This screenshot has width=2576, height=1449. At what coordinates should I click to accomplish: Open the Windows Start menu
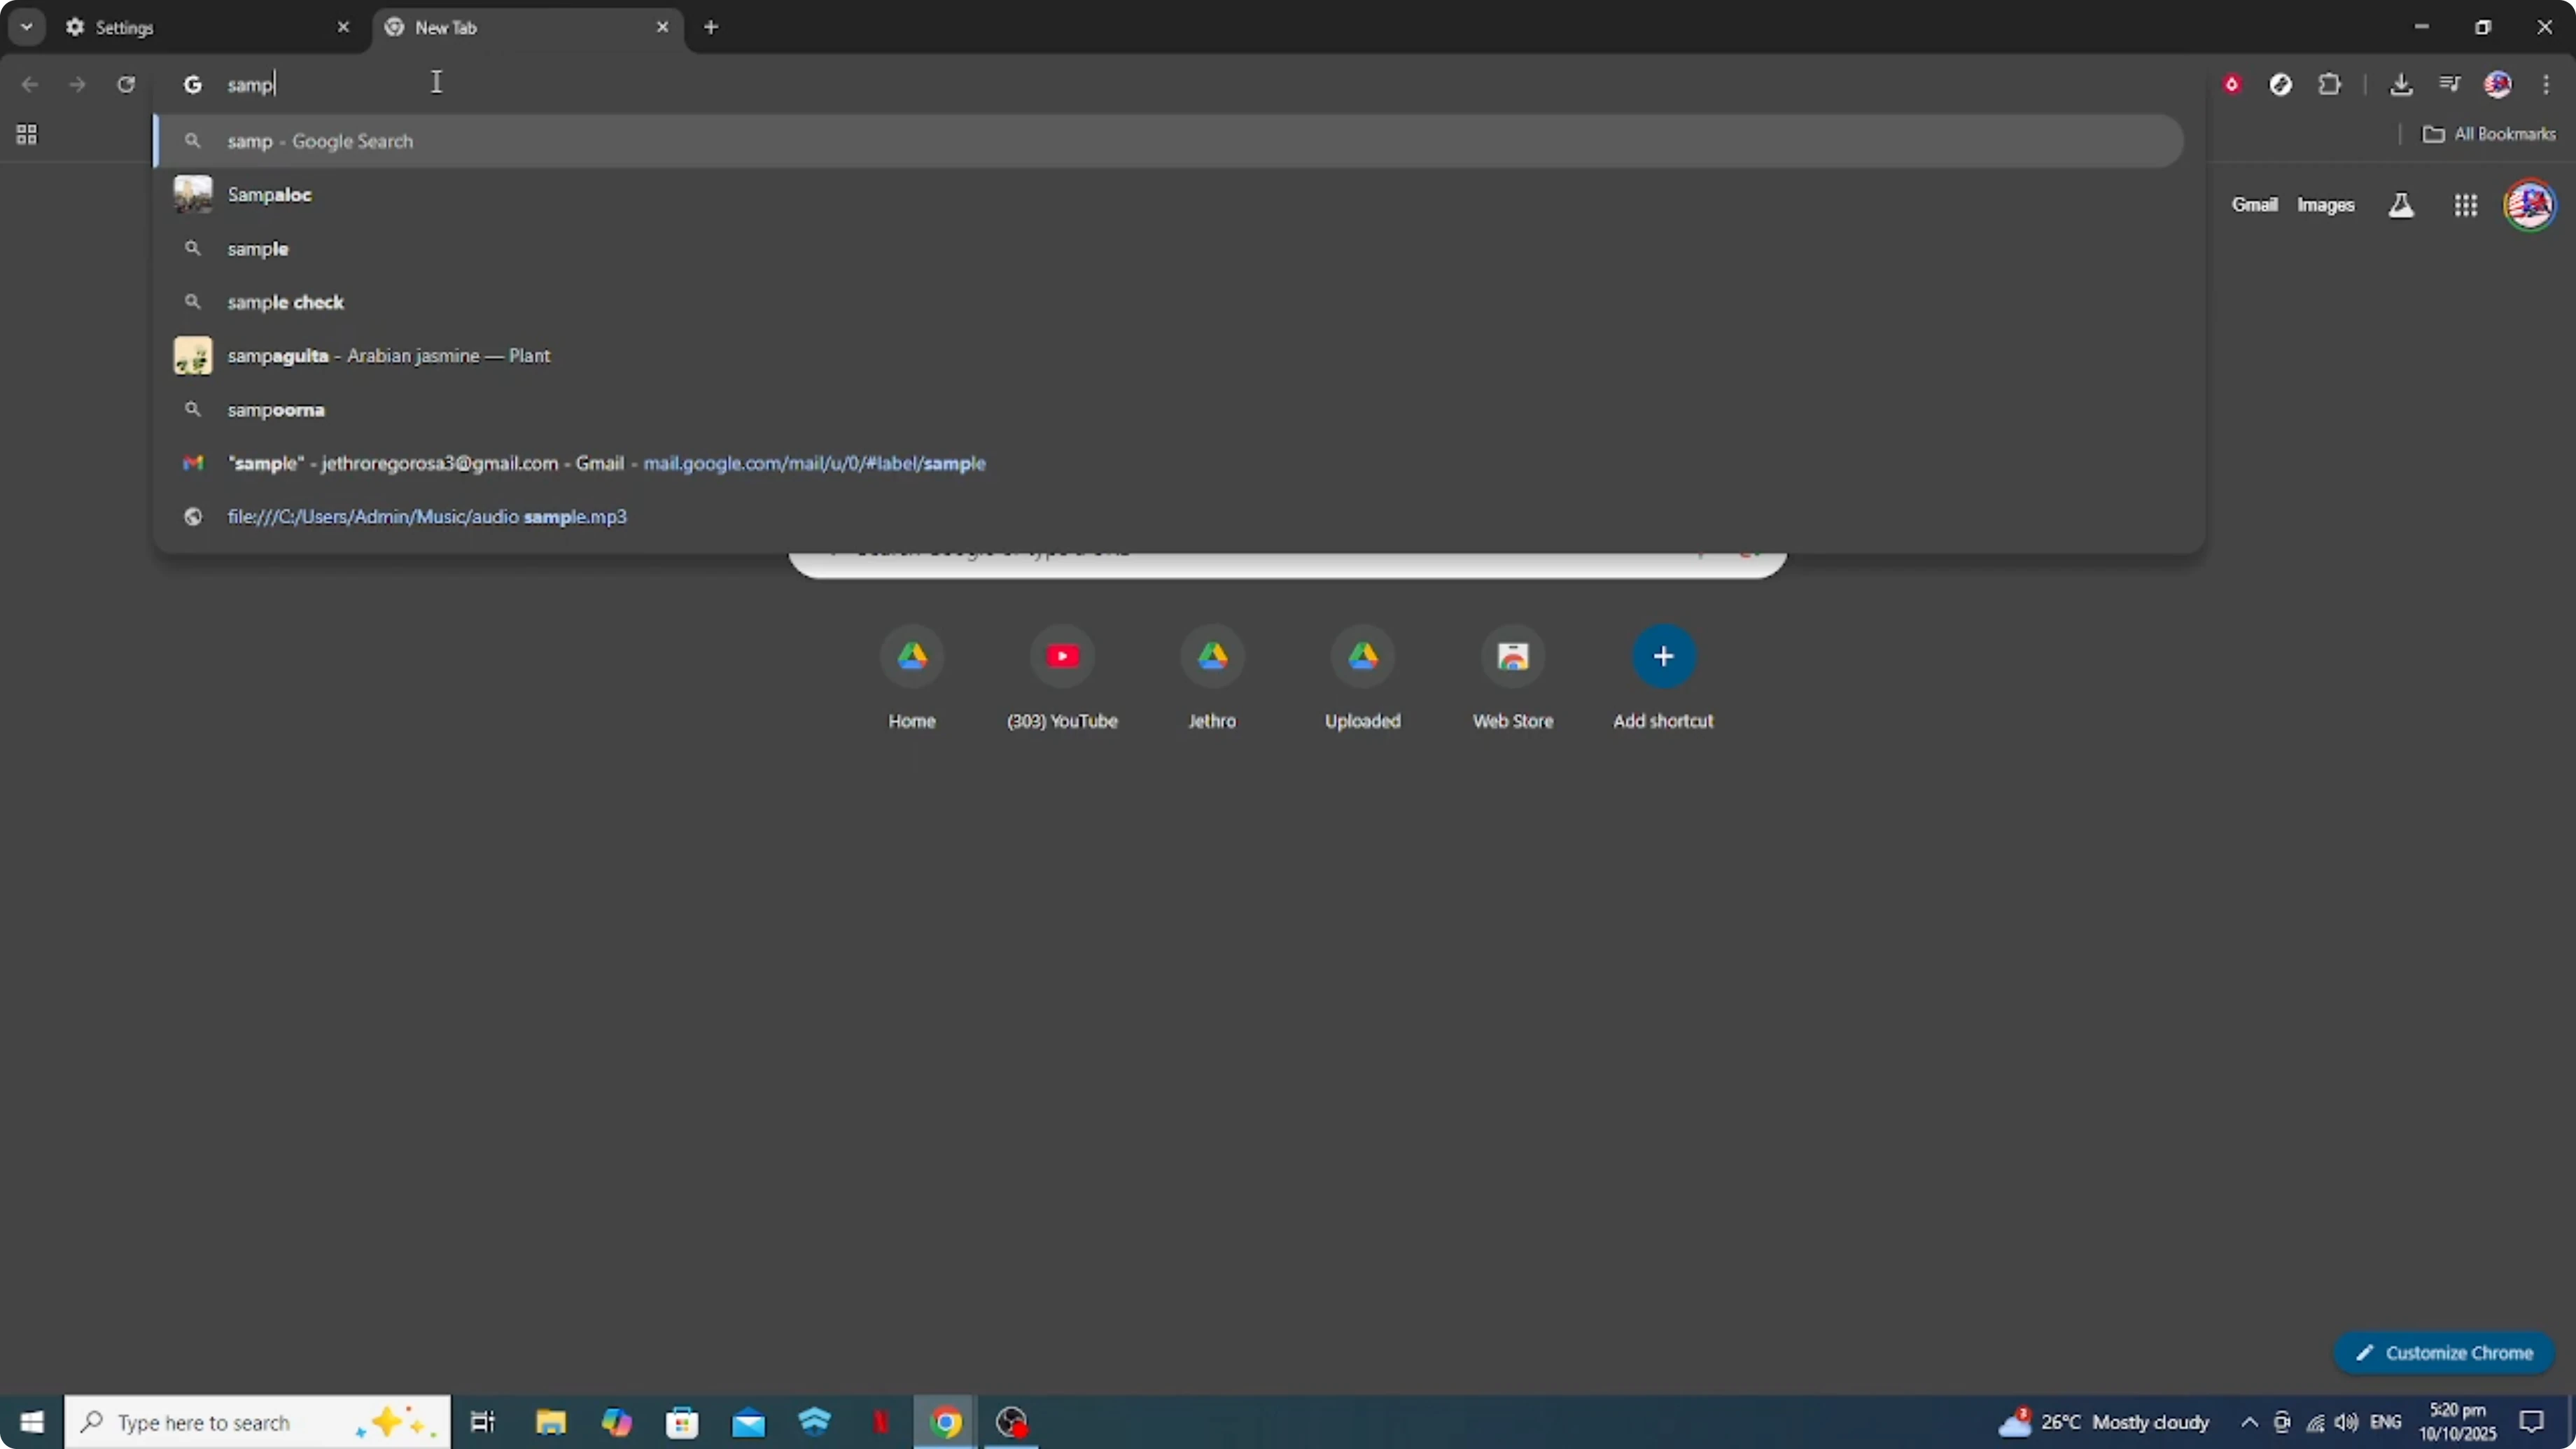(x=32, y=1422)
